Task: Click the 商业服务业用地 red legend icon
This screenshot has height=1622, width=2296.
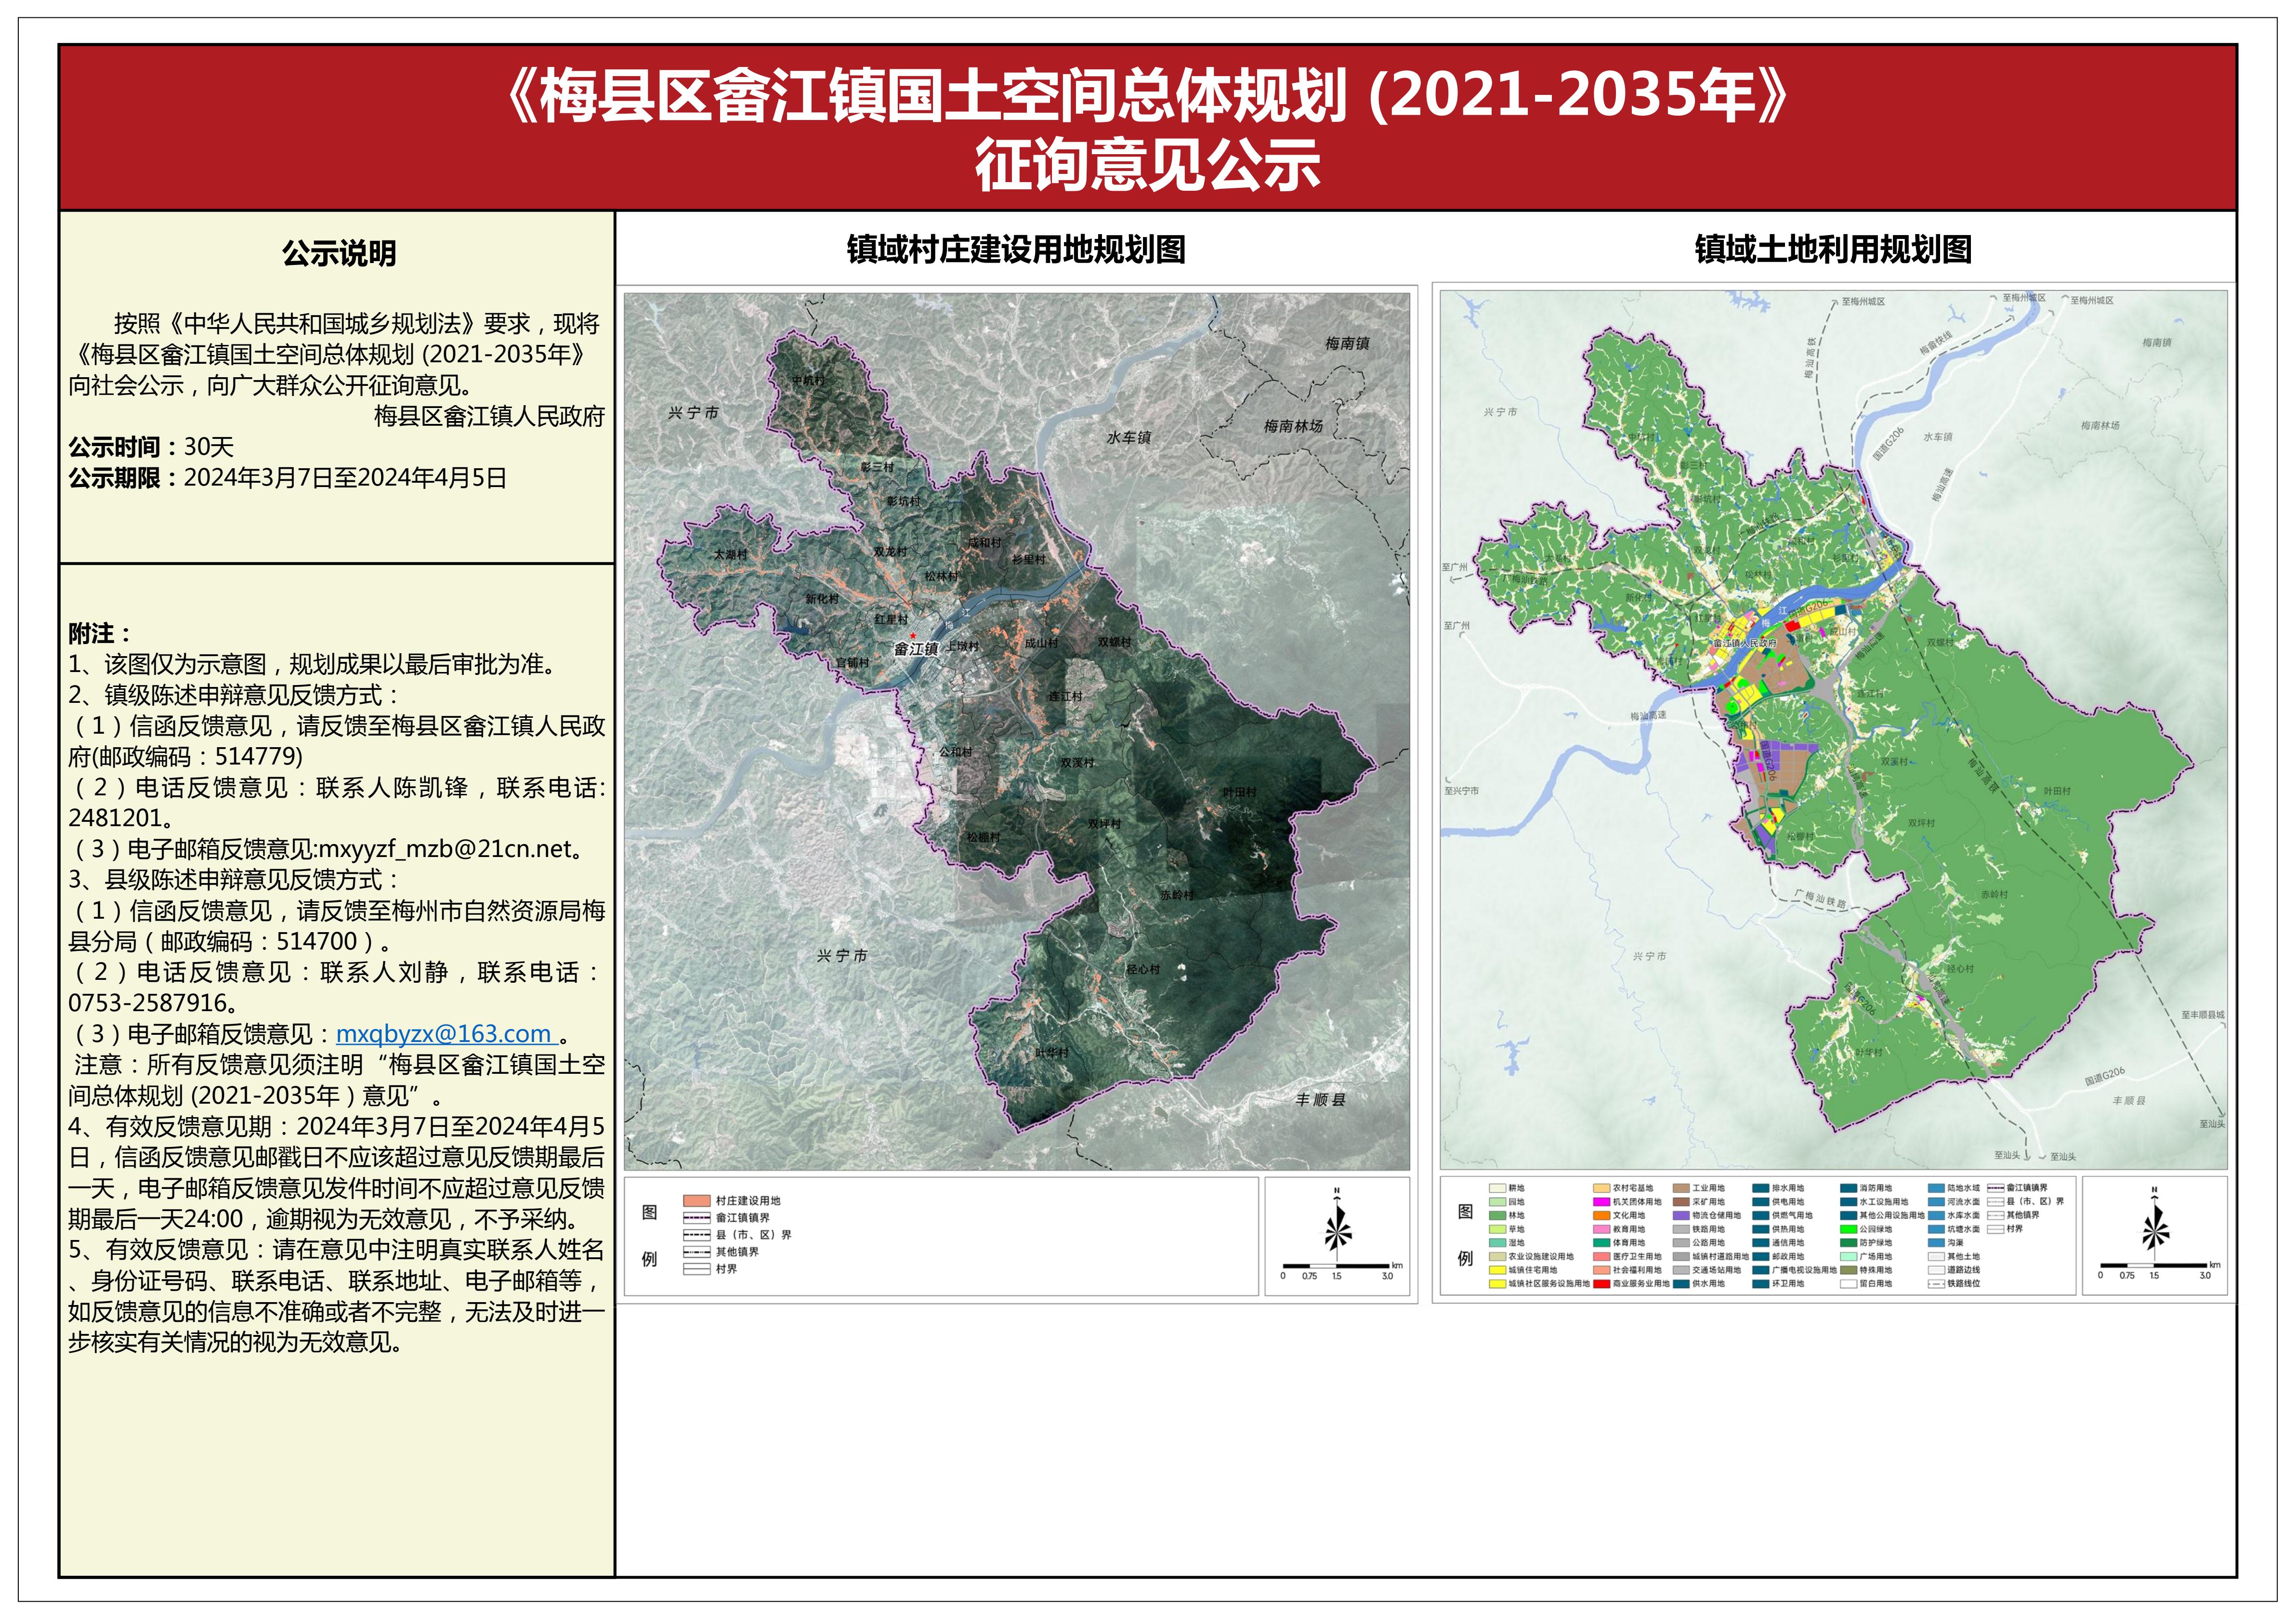Action: point(1603,1283)
